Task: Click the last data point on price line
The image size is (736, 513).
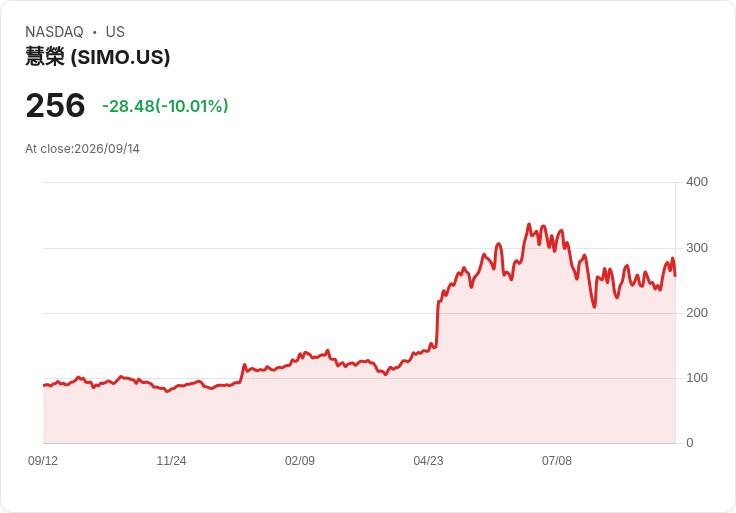Action: (x=675, y=276)
